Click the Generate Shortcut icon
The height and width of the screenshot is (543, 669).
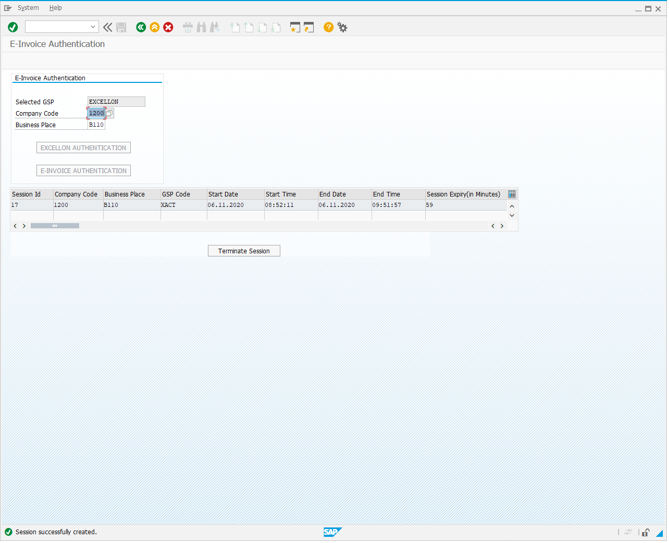click(308, 27)
